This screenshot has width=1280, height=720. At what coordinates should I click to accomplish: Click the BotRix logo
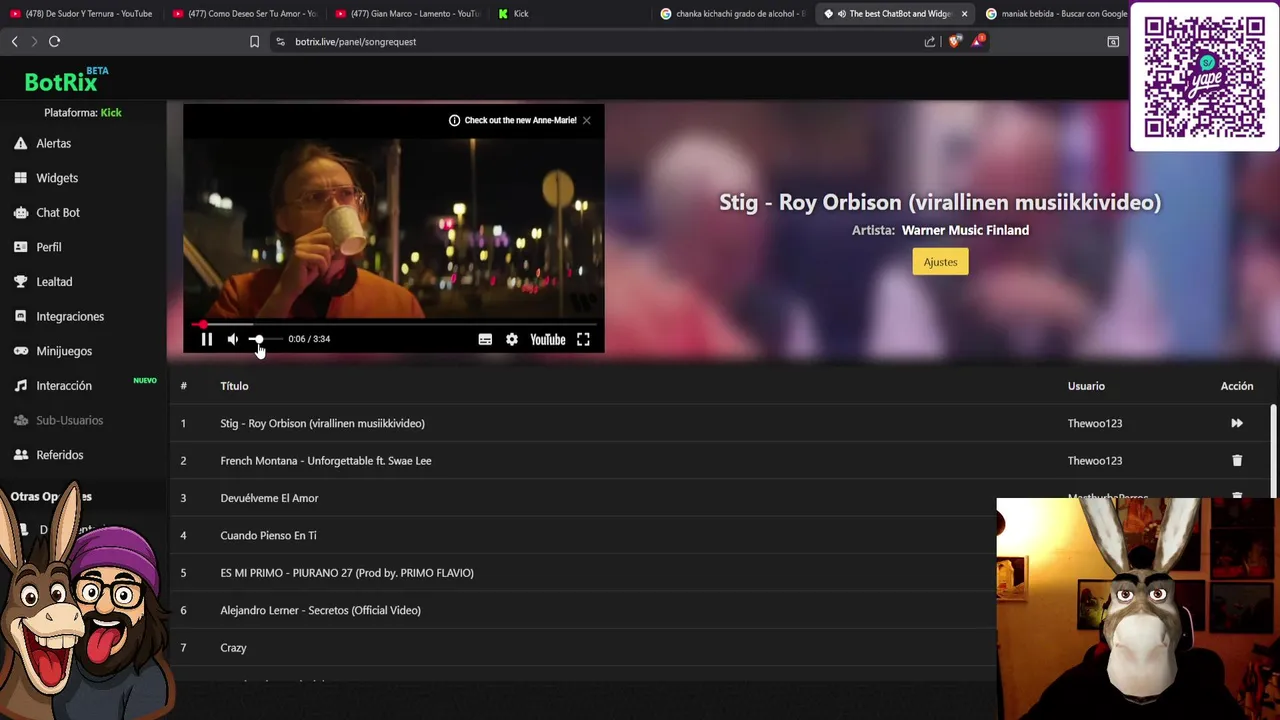click(66, 81)
